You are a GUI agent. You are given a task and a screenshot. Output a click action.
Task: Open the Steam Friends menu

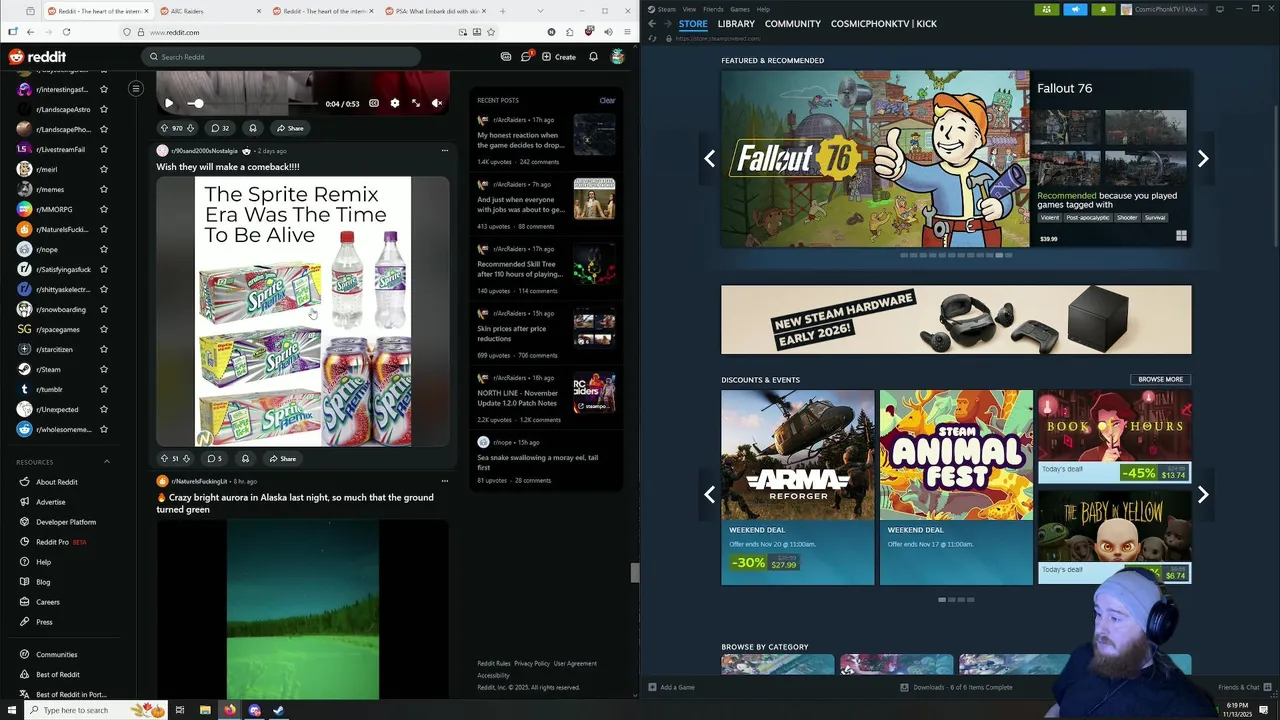coord(713,9)
